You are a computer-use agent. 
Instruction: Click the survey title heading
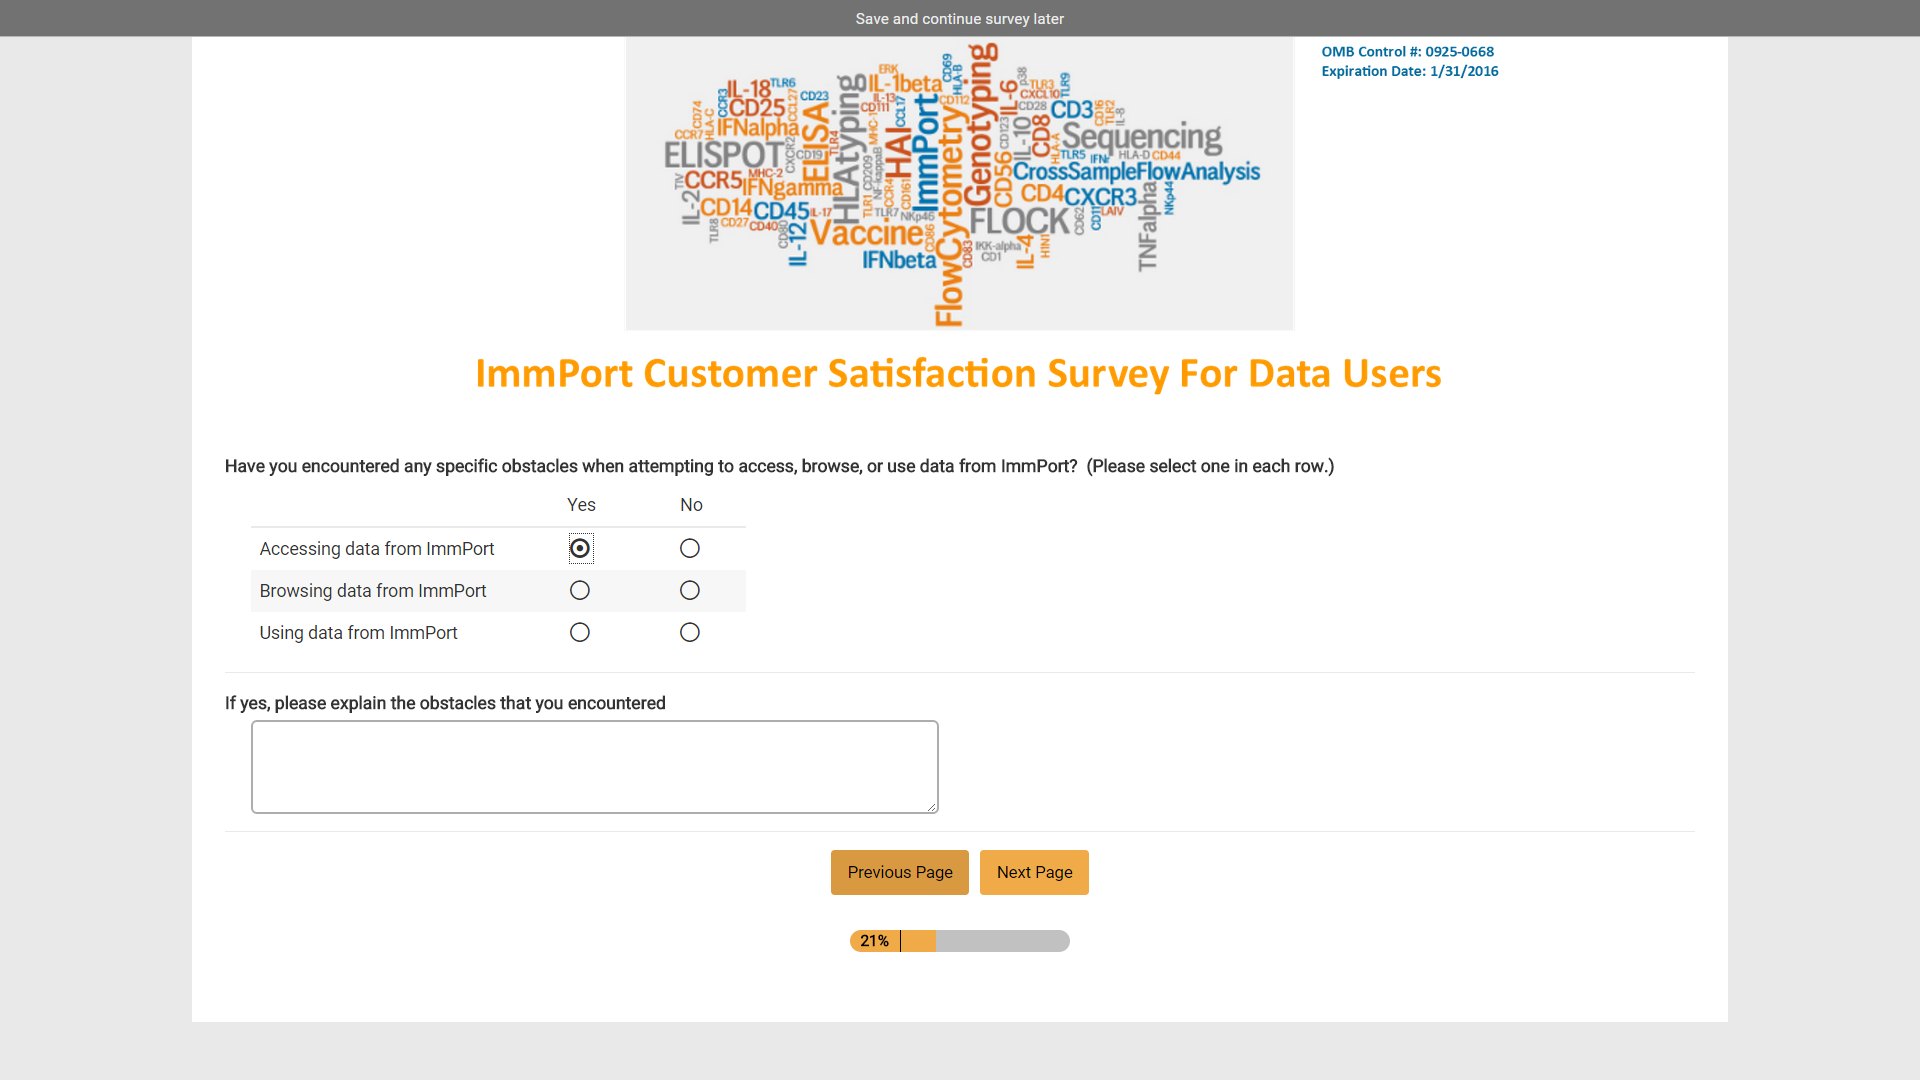click(958, 374)
